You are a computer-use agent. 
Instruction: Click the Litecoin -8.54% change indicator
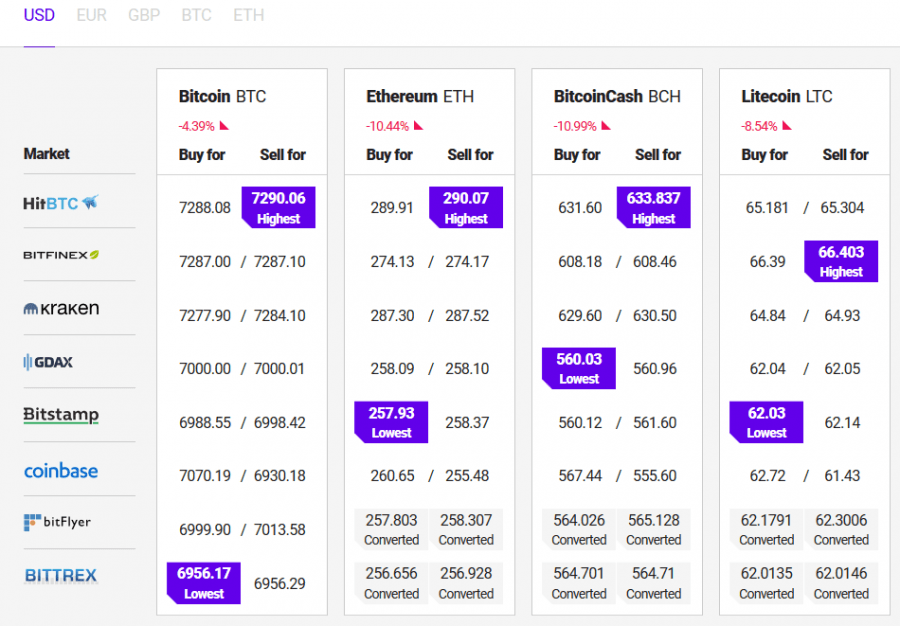pyautogui.click(x=766, y=126)
